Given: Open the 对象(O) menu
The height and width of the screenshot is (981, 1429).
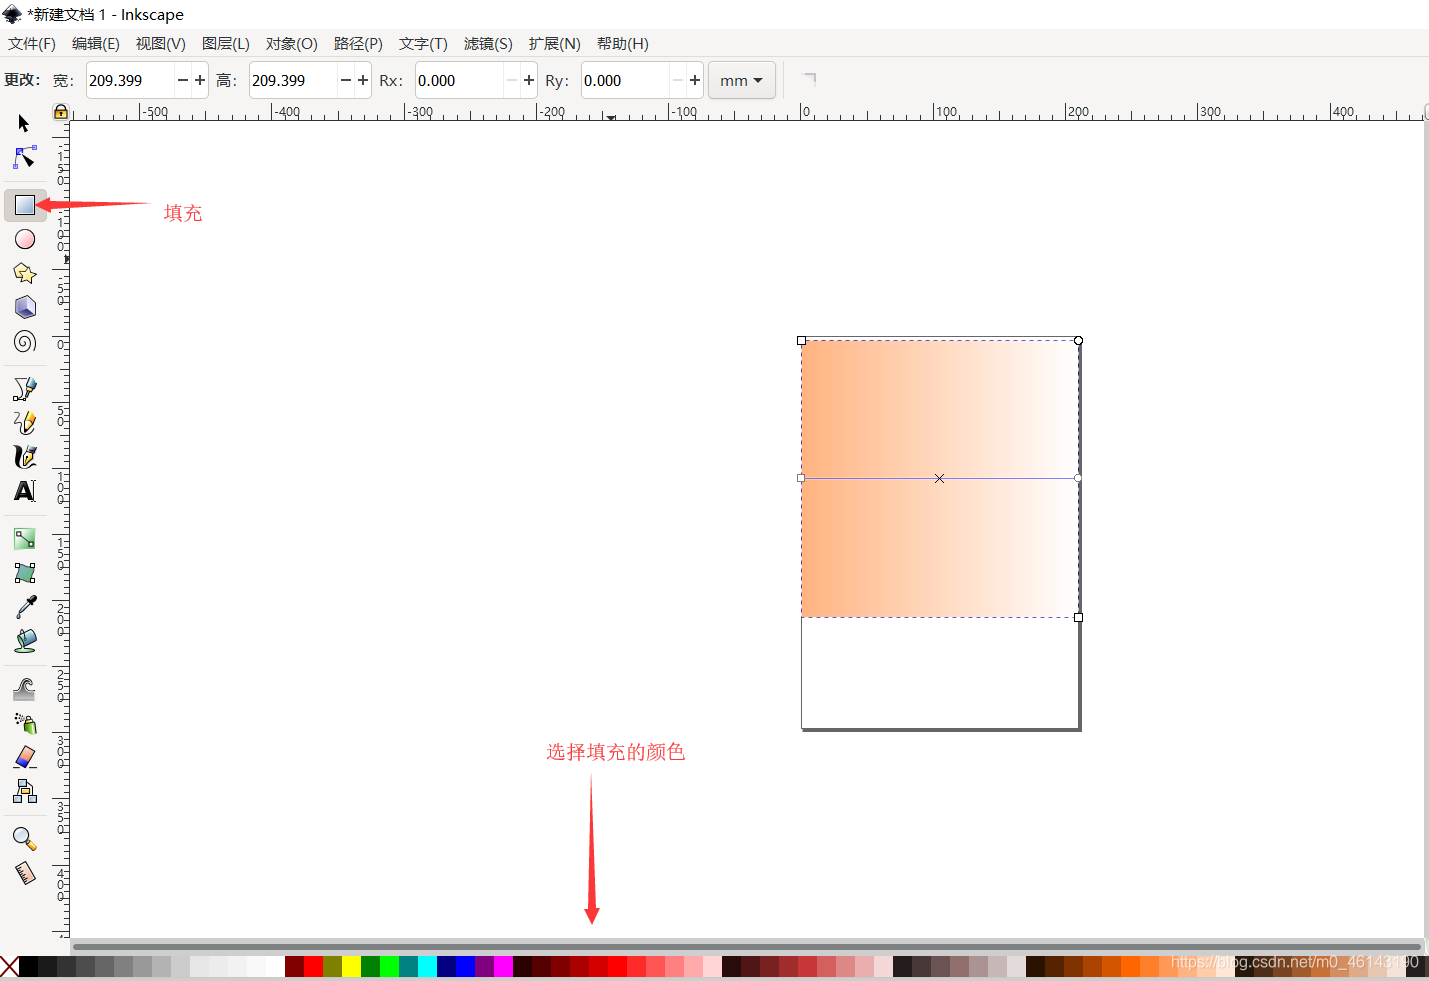Looking at the screenshot, I should tap(292, 43).
